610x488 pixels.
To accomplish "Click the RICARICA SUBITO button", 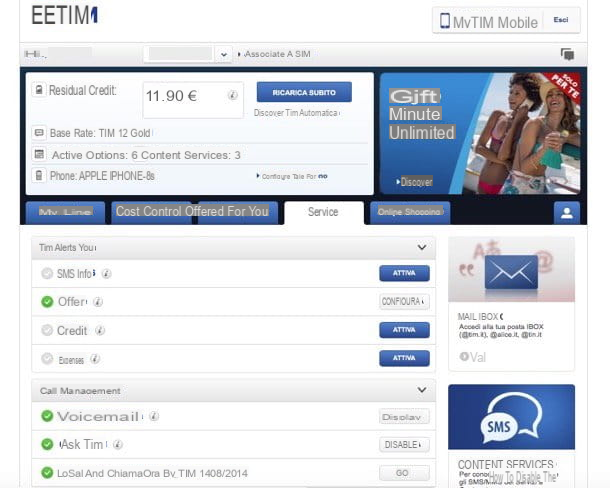I will (x=304, y=92).
